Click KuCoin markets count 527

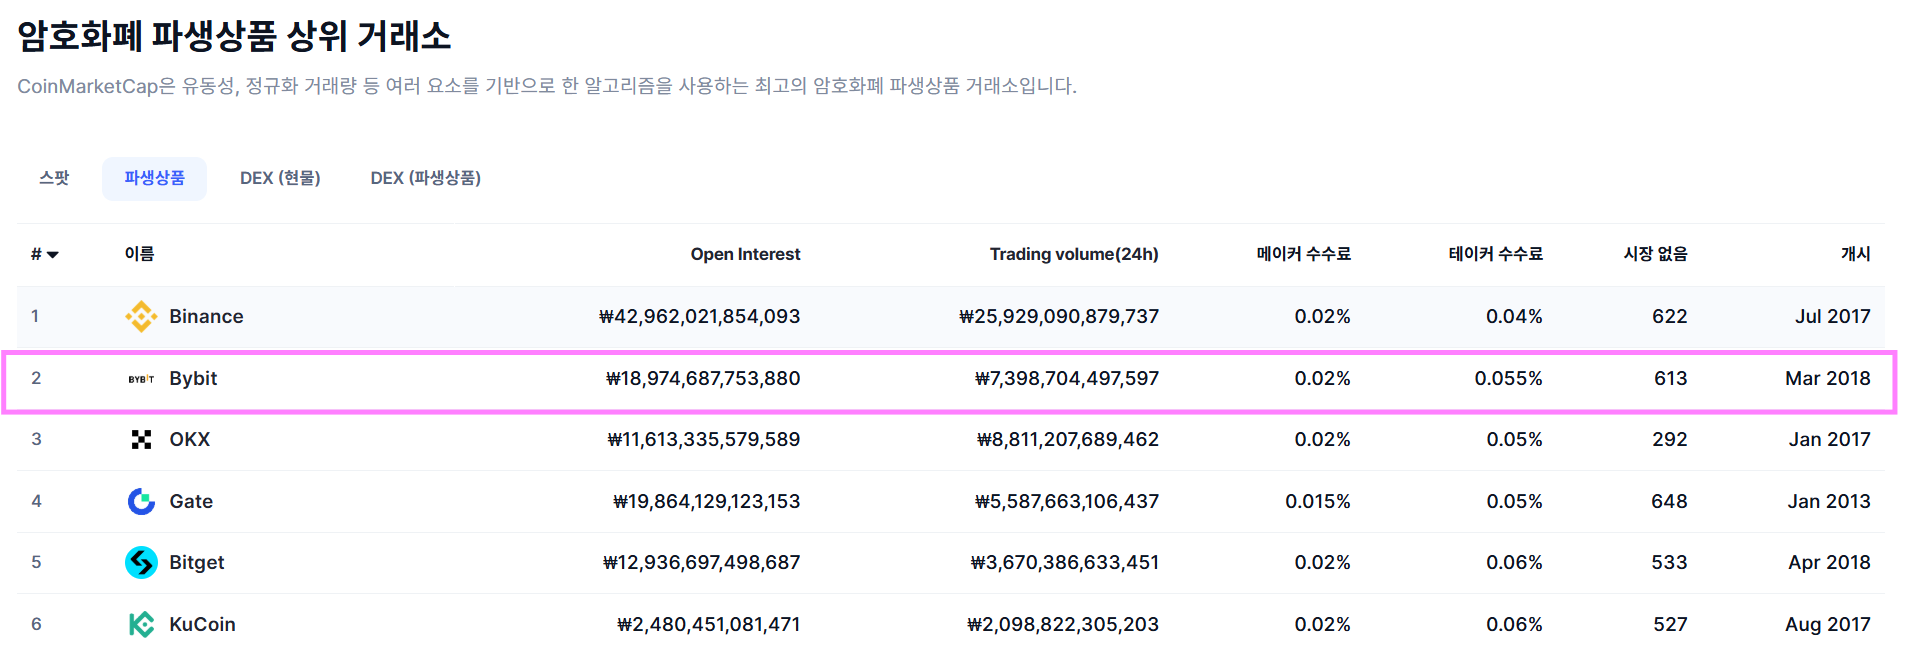click(x=1670, y=625)
